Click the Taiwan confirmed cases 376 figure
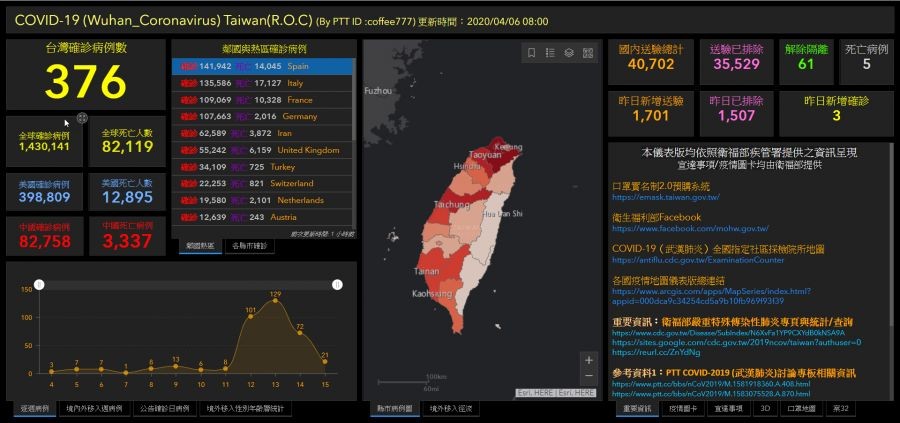Viewport: 900px width, 423px height. [x=85, y=82]
